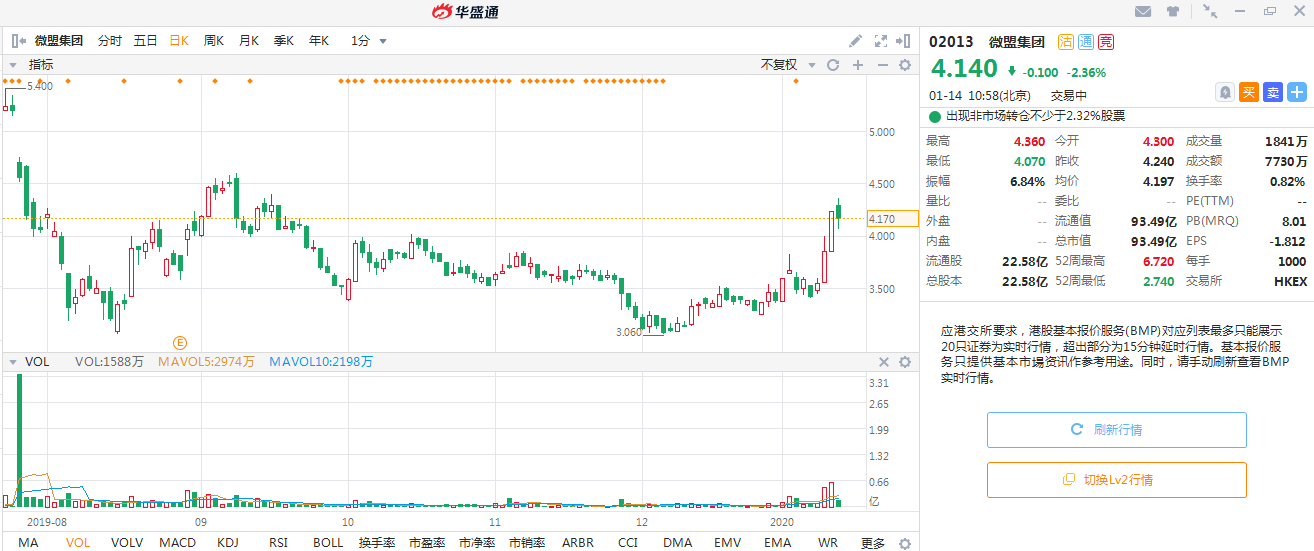Toggle the MA indicator
This screenshot has height=551, width=1314.
(x=28, y=543)
